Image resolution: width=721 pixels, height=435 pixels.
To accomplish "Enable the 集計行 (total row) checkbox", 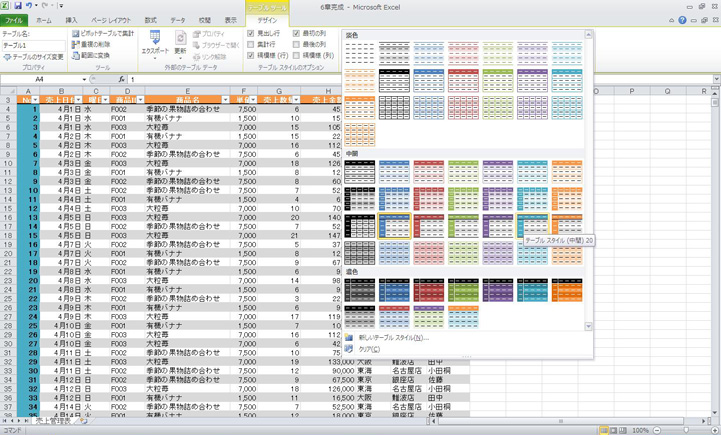I will [251, 45].
